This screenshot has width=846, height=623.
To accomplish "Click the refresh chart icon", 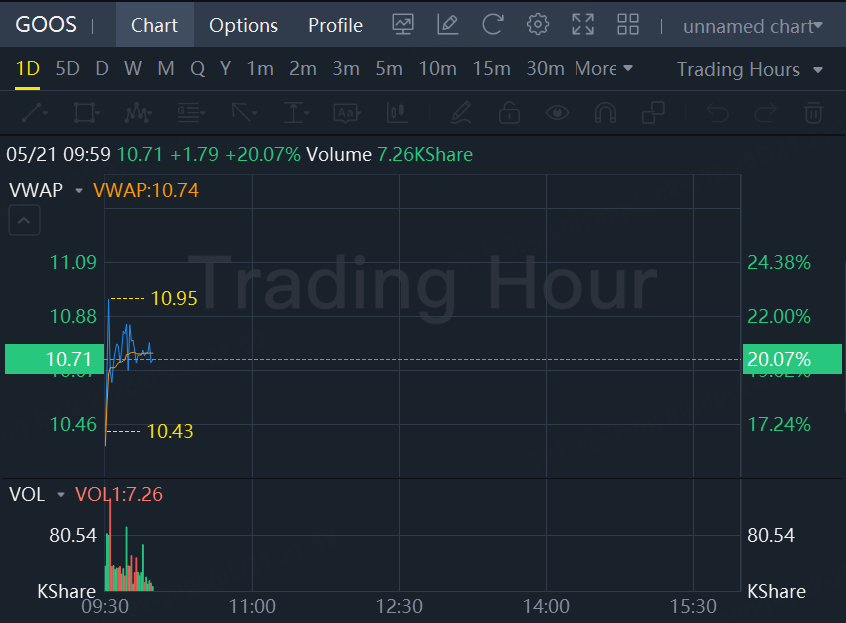I will [493, 24].
